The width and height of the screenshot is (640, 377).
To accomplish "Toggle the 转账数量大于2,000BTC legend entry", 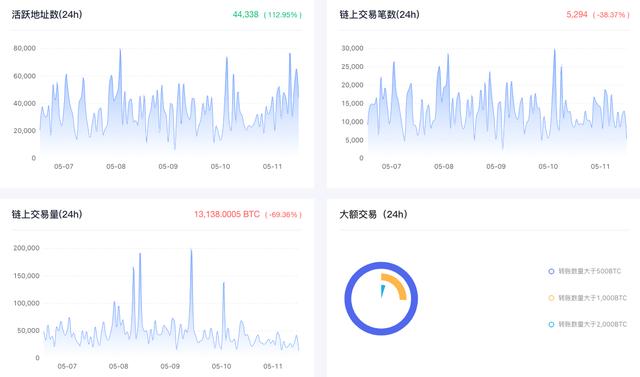I will pyautogui.click(x=587, y=324).
